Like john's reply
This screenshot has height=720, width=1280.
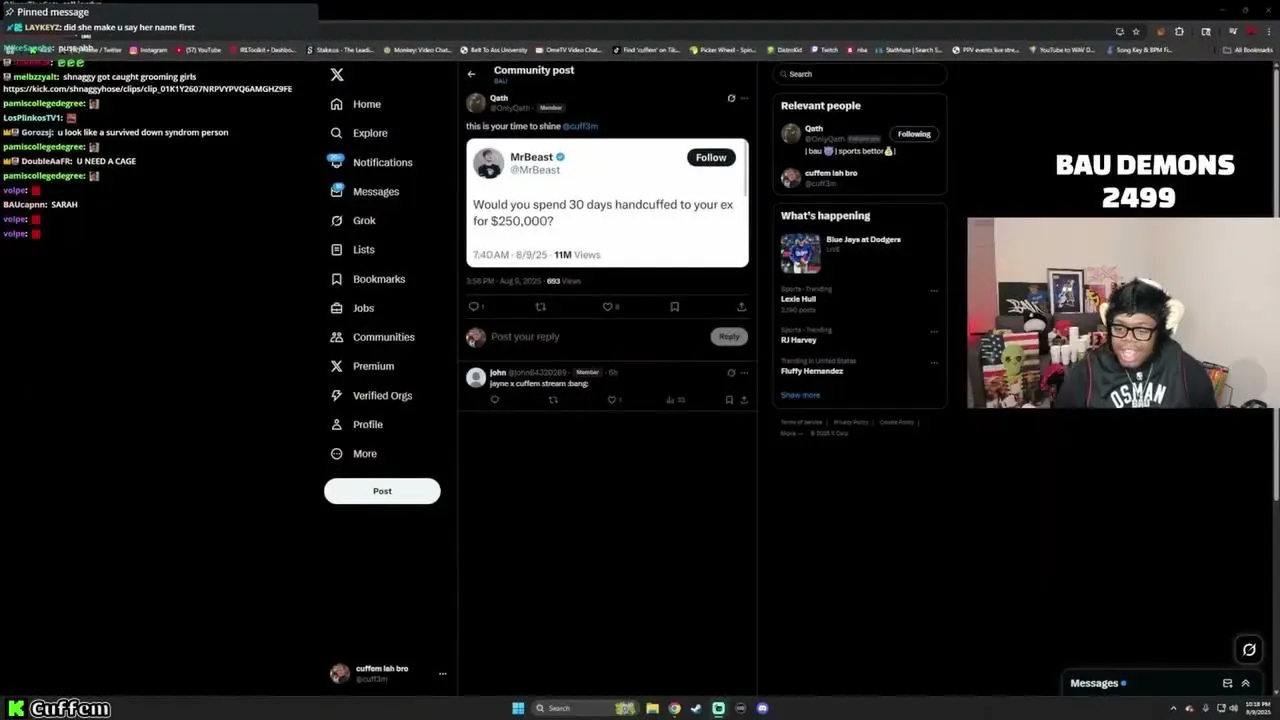[612, 400]
